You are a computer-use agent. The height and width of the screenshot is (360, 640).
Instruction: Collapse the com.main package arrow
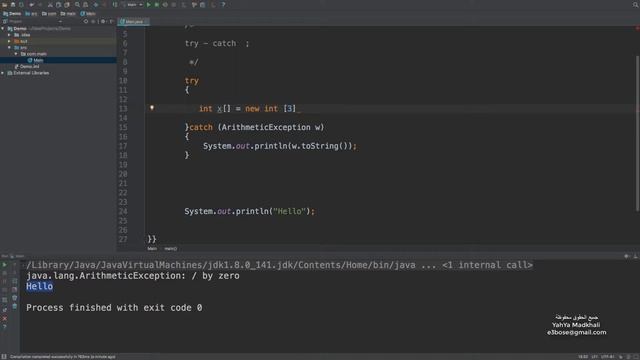(16, 54)
